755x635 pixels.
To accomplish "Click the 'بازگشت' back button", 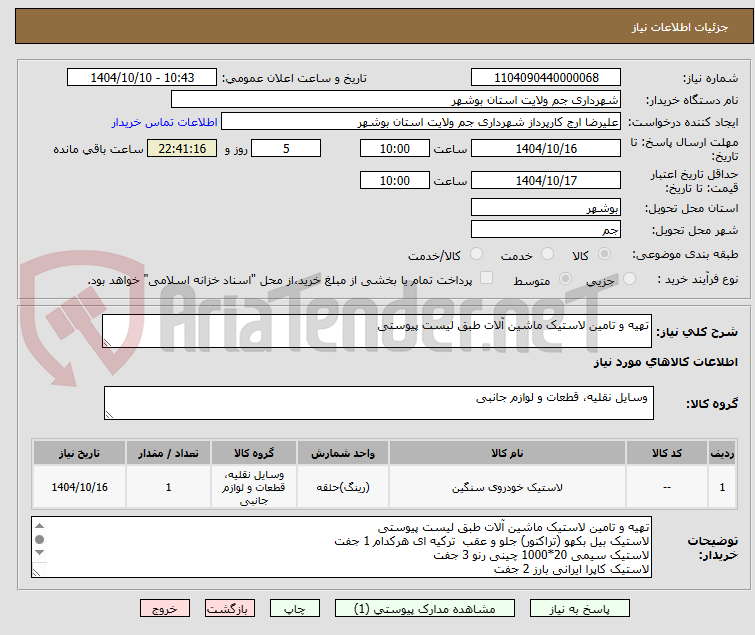I will click(230, 609).
